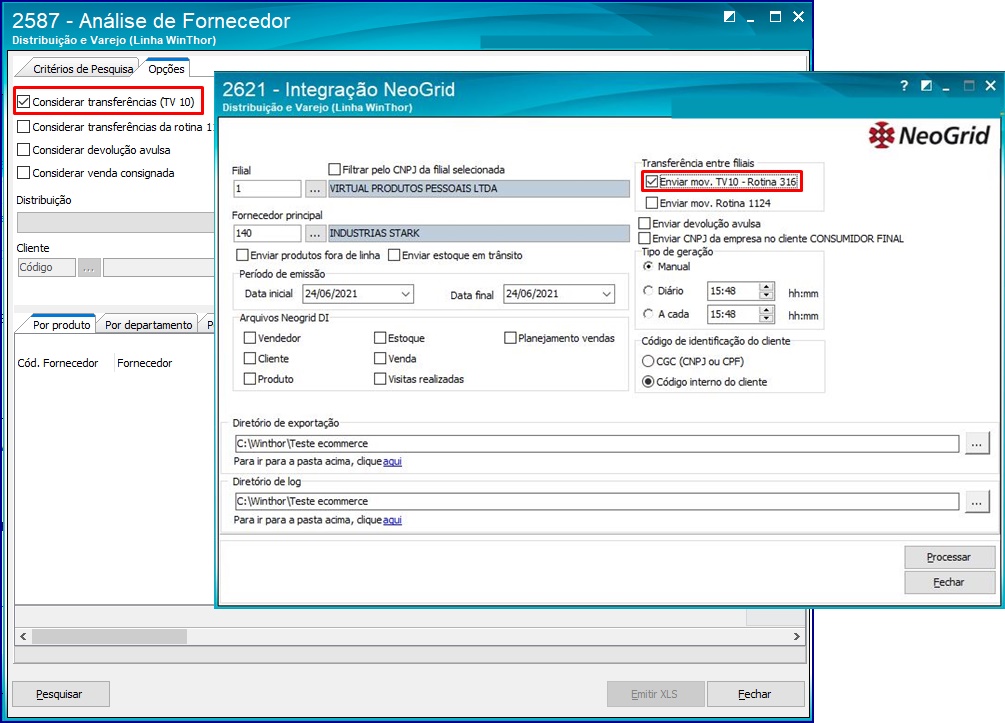Open Fornecedor principal lookup ellipsis button
The width and height of the screenshot is (1005, 723).
click(x=314, y=234)
